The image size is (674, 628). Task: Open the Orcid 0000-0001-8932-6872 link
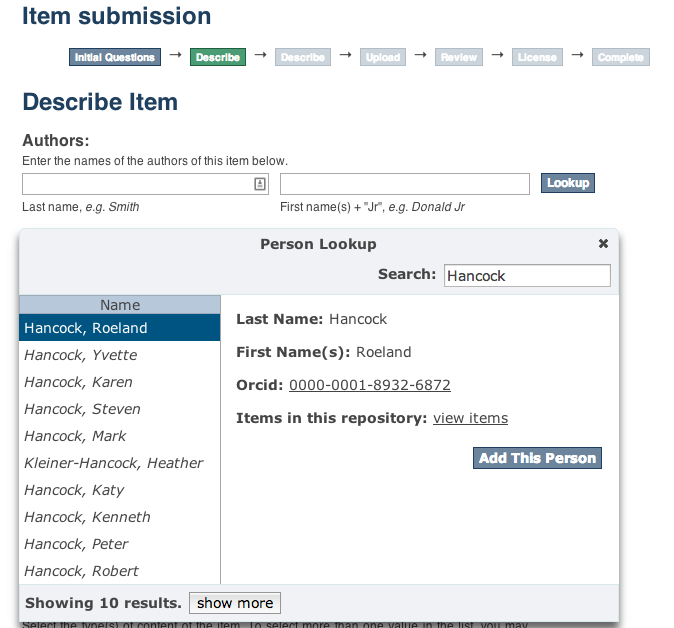[369, 385]
